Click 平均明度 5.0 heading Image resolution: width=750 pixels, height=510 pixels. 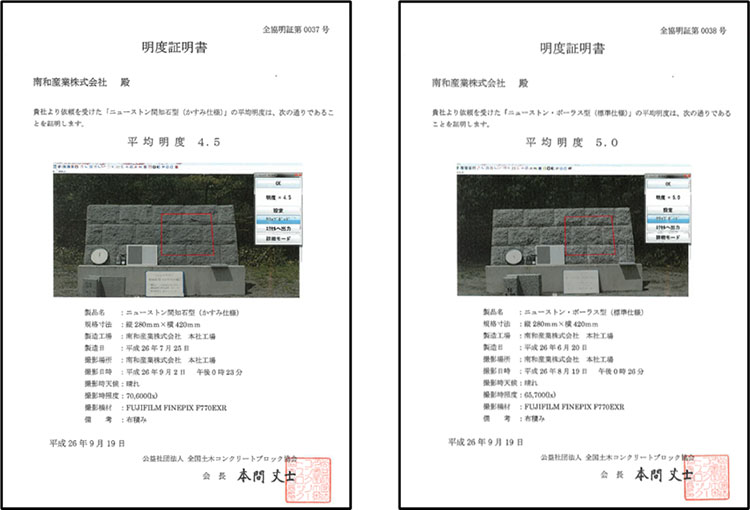[x=572, y=143]
